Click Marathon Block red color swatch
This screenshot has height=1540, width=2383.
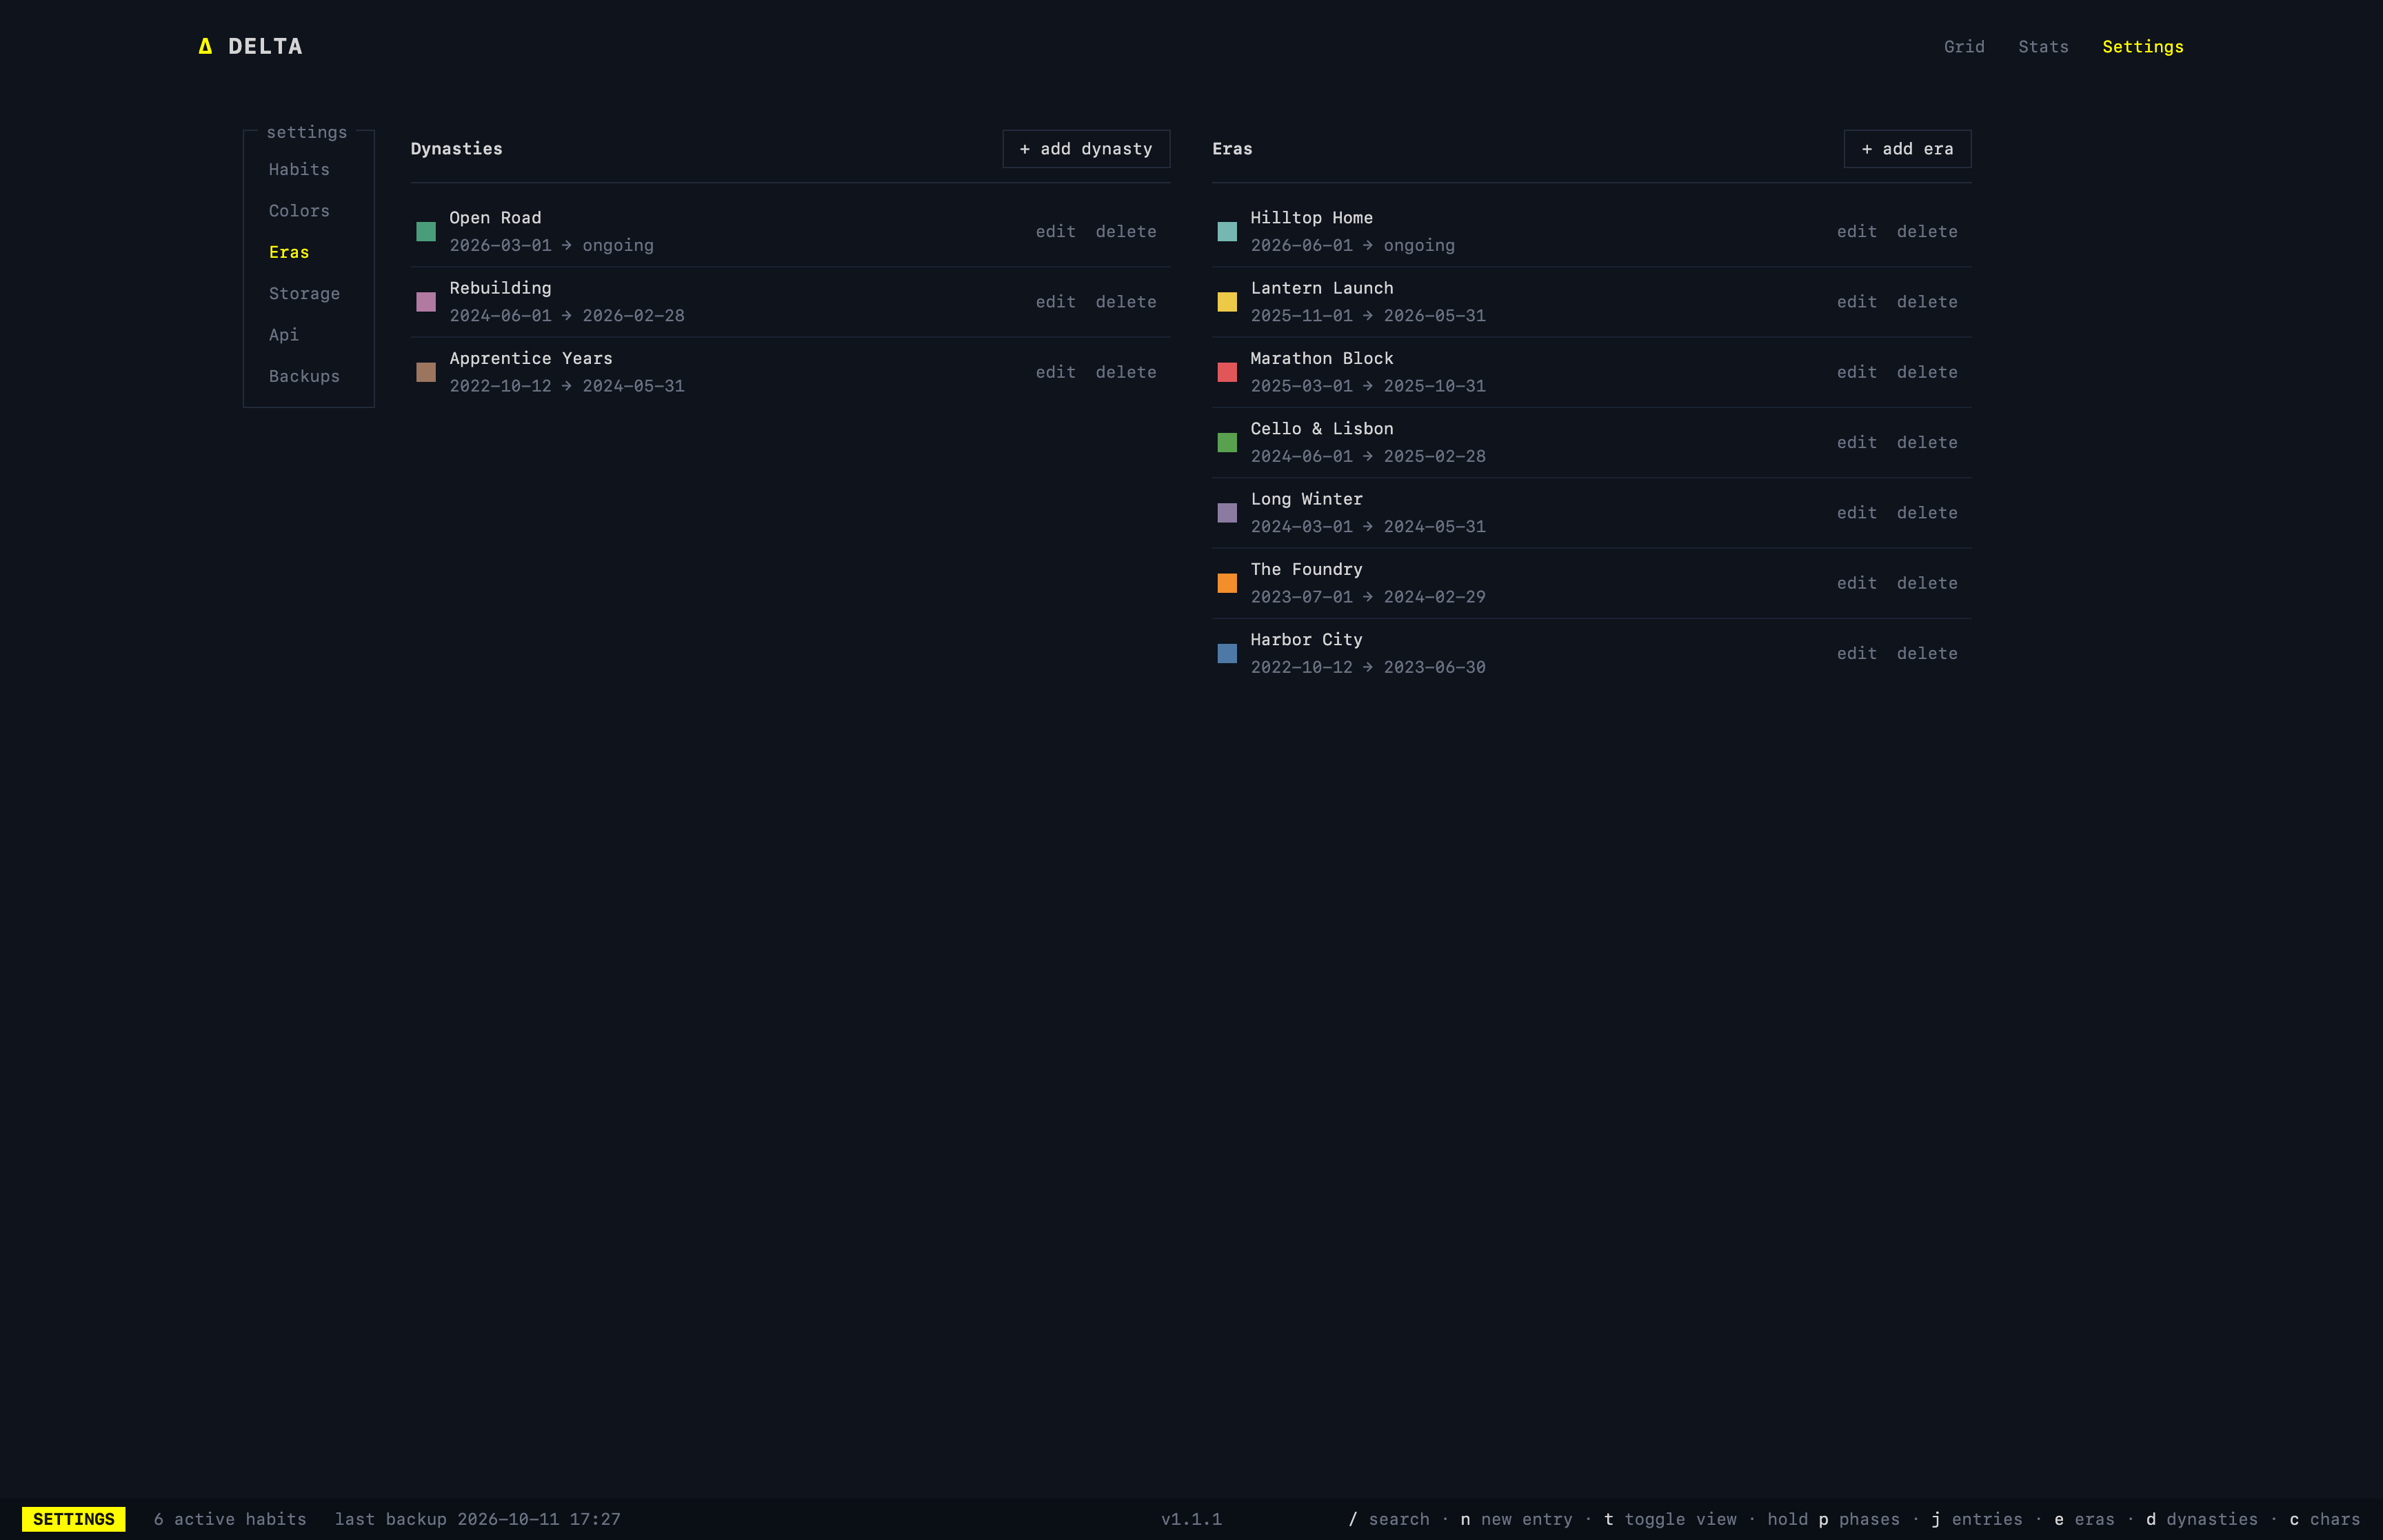coord(1227,372)
